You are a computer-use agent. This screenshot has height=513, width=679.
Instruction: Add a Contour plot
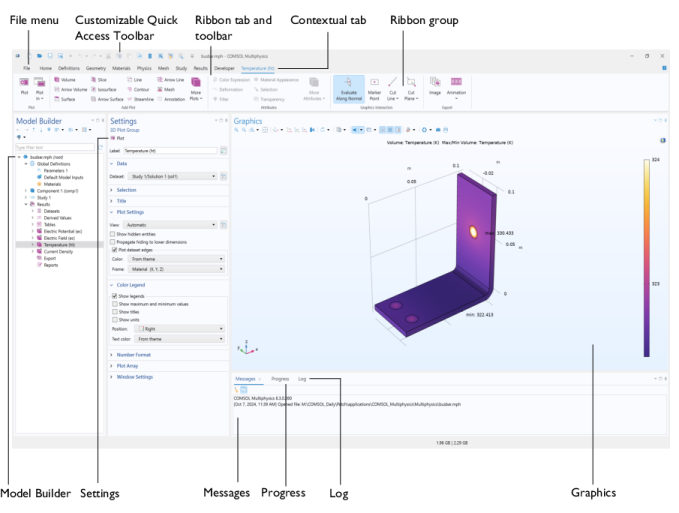pos(139,89)
